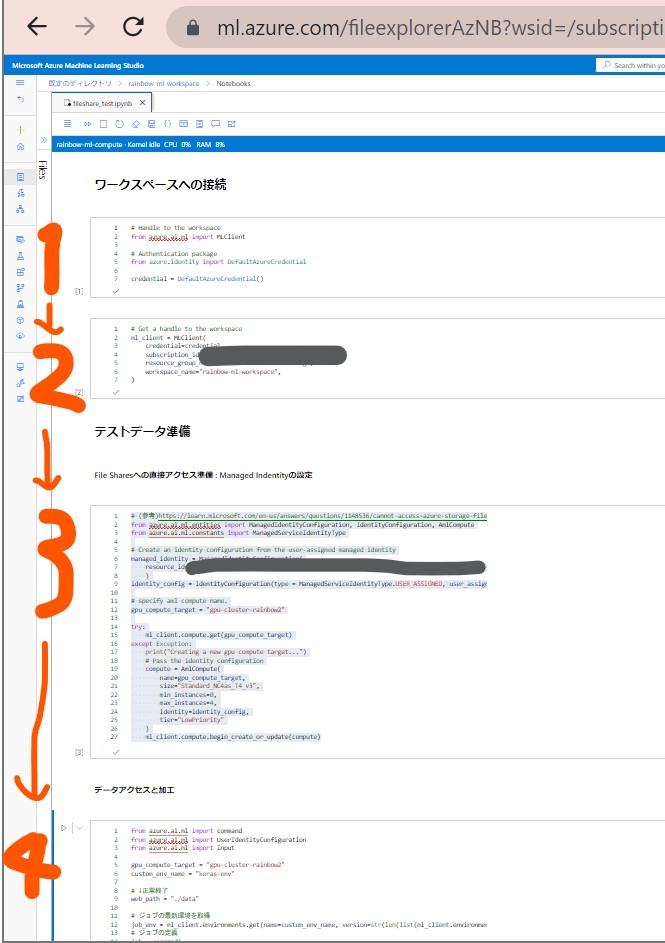Open the Jobs flask icon

coord(20,256)
